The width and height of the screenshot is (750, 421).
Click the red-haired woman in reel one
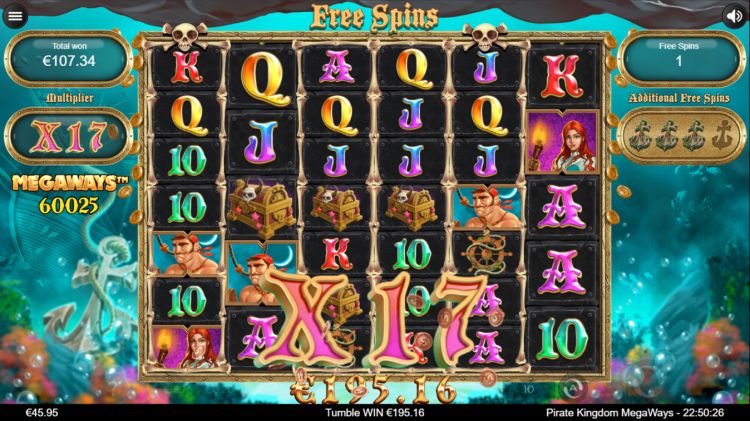pyautogui.click(x=187, y=347)
